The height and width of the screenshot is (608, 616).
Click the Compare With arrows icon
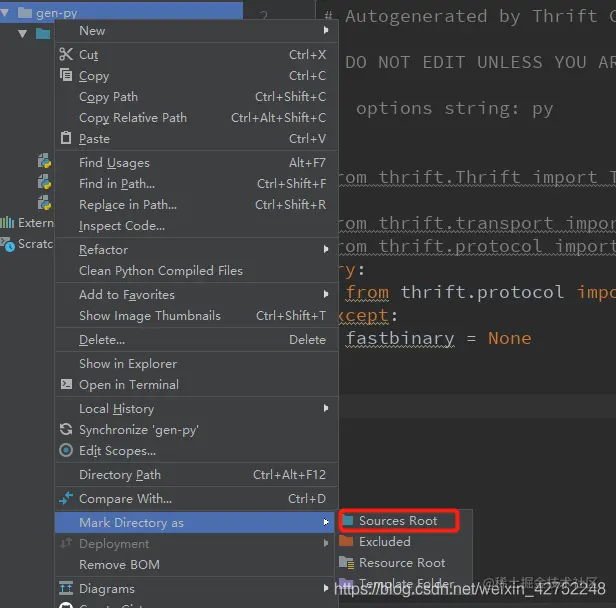point(66,498)
